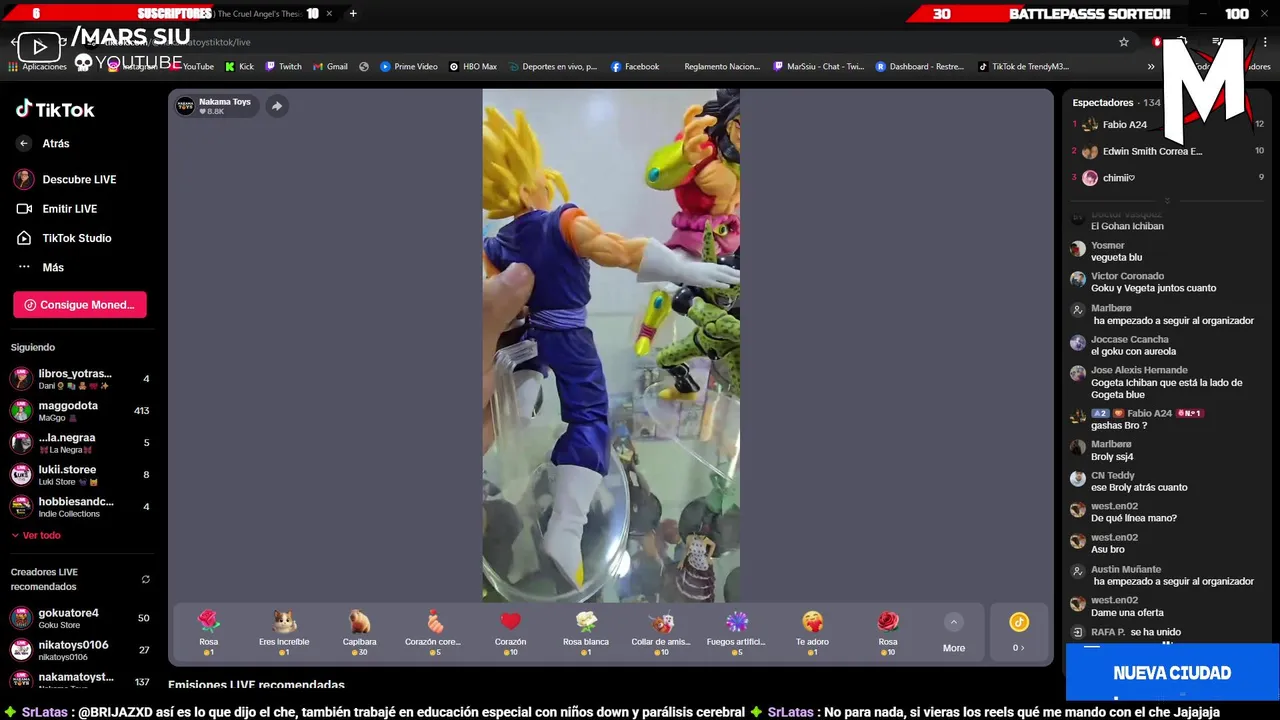Screen dimensions: 1280x720
Task: Open new browser tab
Action: tap(353, 13)
